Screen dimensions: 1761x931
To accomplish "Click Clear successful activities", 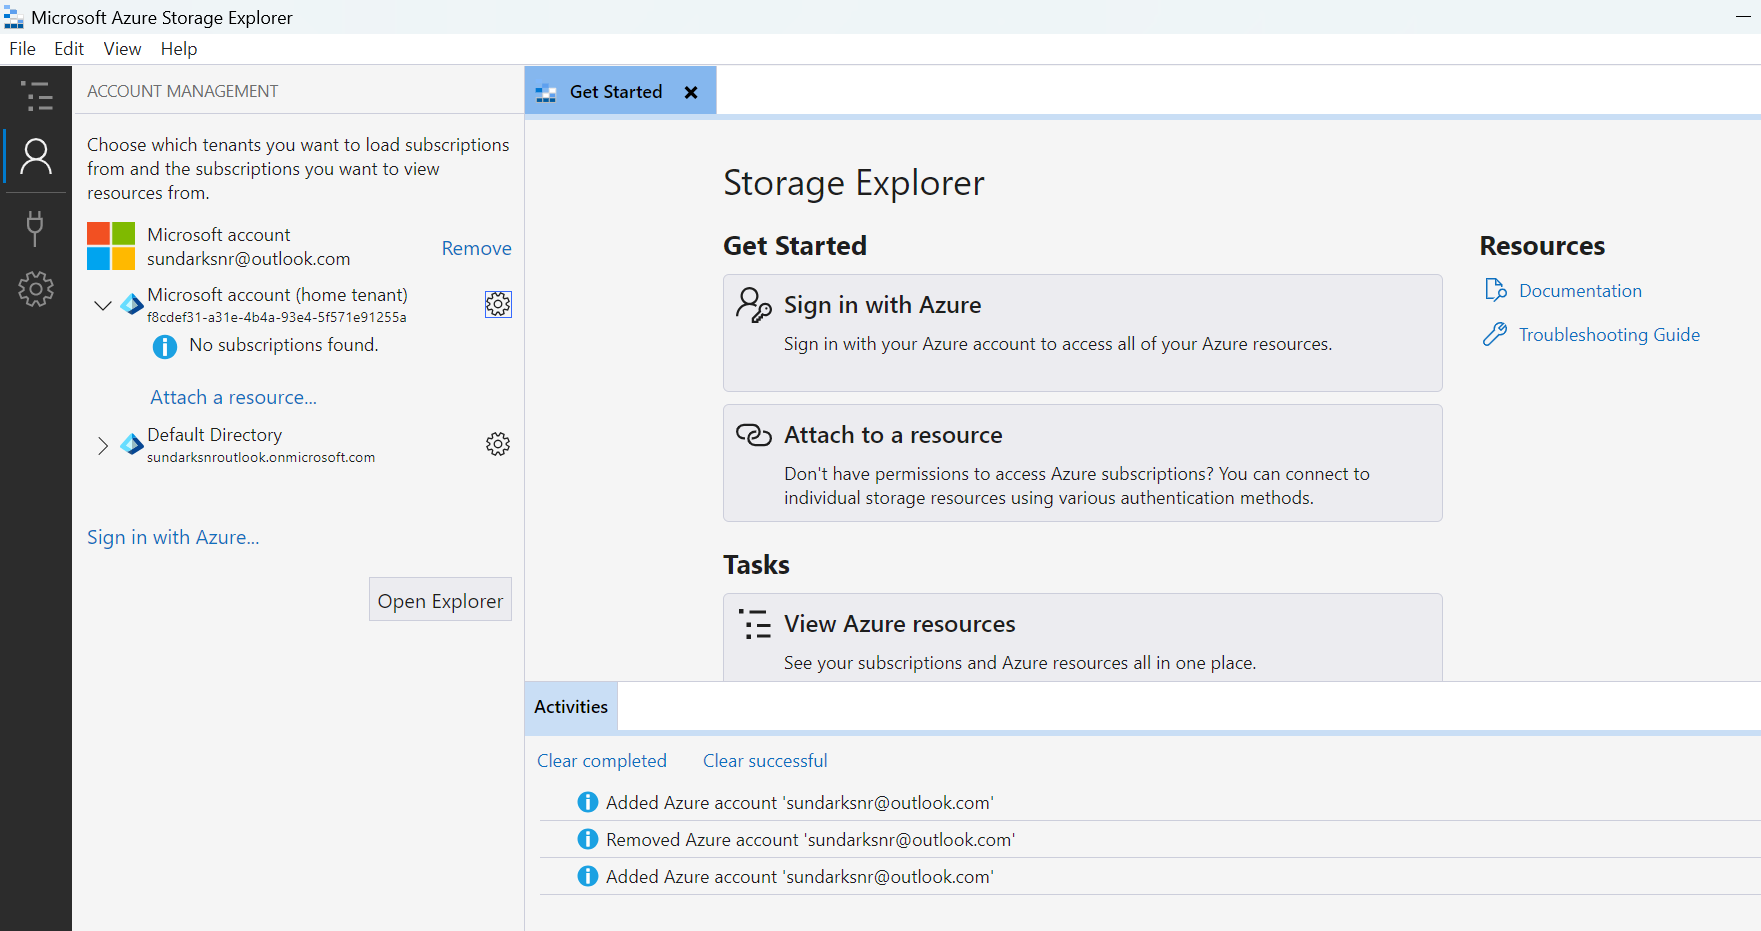I will [x=765, y=761].
